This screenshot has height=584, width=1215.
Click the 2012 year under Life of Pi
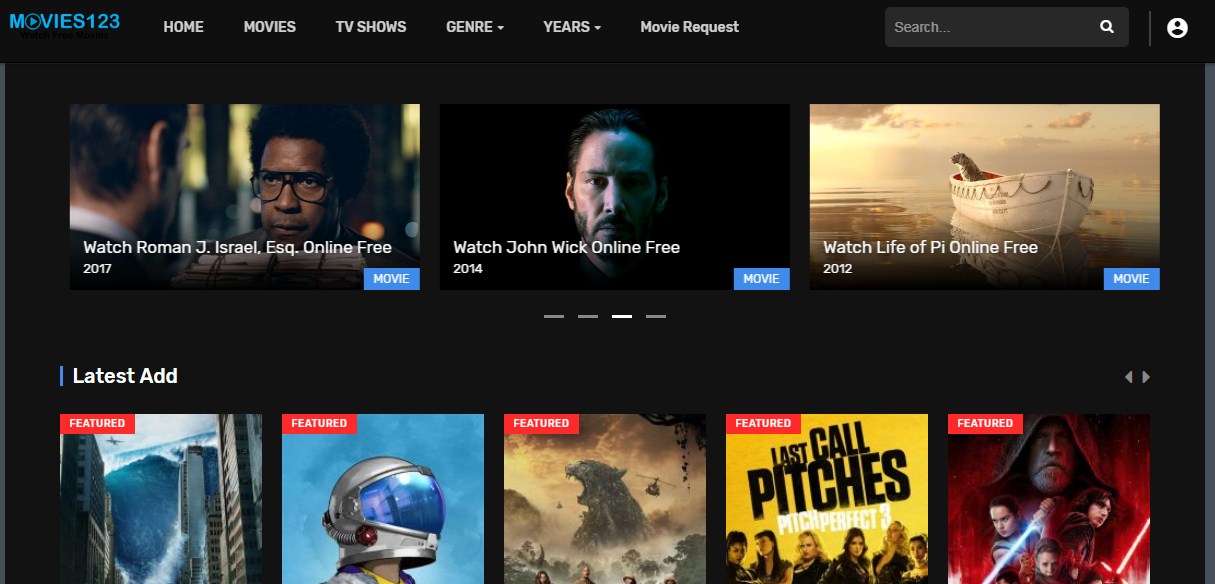point(837,269)
